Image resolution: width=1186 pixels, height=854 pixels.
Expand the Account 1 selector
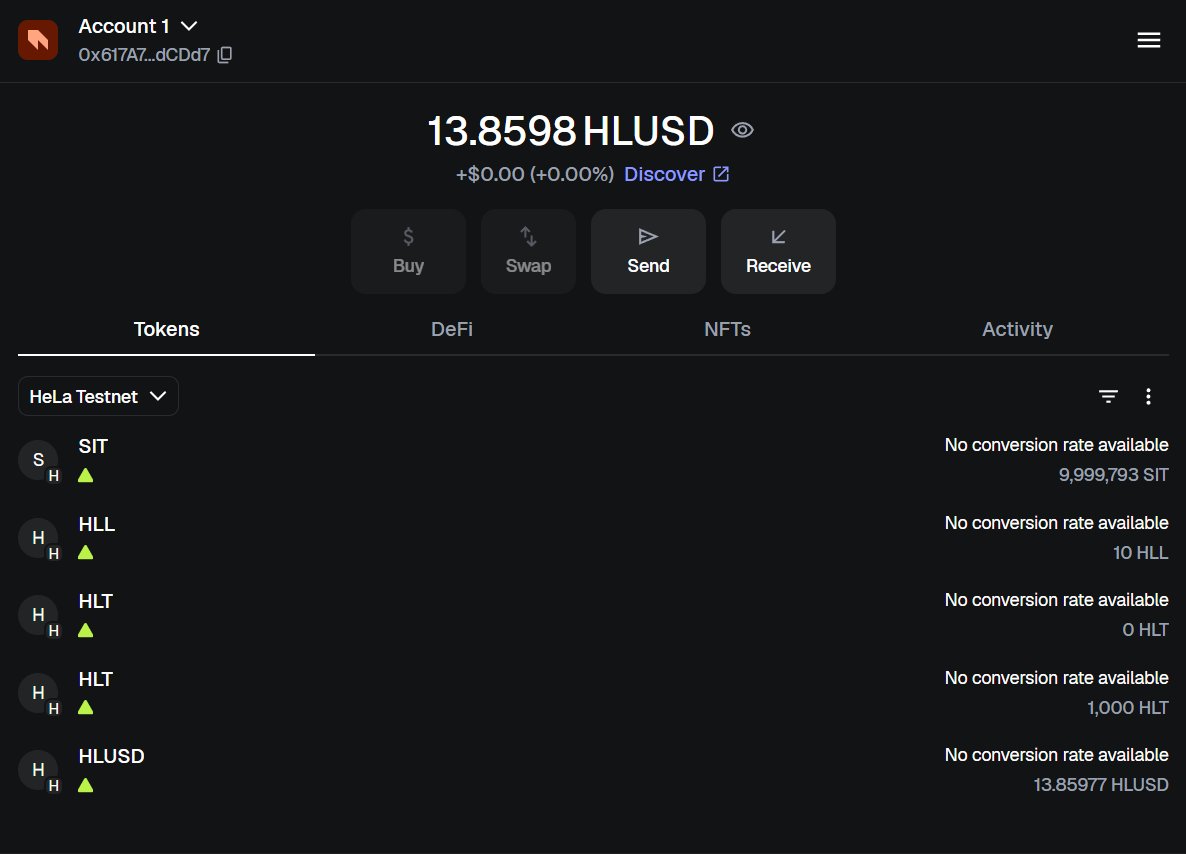(138, 26)
